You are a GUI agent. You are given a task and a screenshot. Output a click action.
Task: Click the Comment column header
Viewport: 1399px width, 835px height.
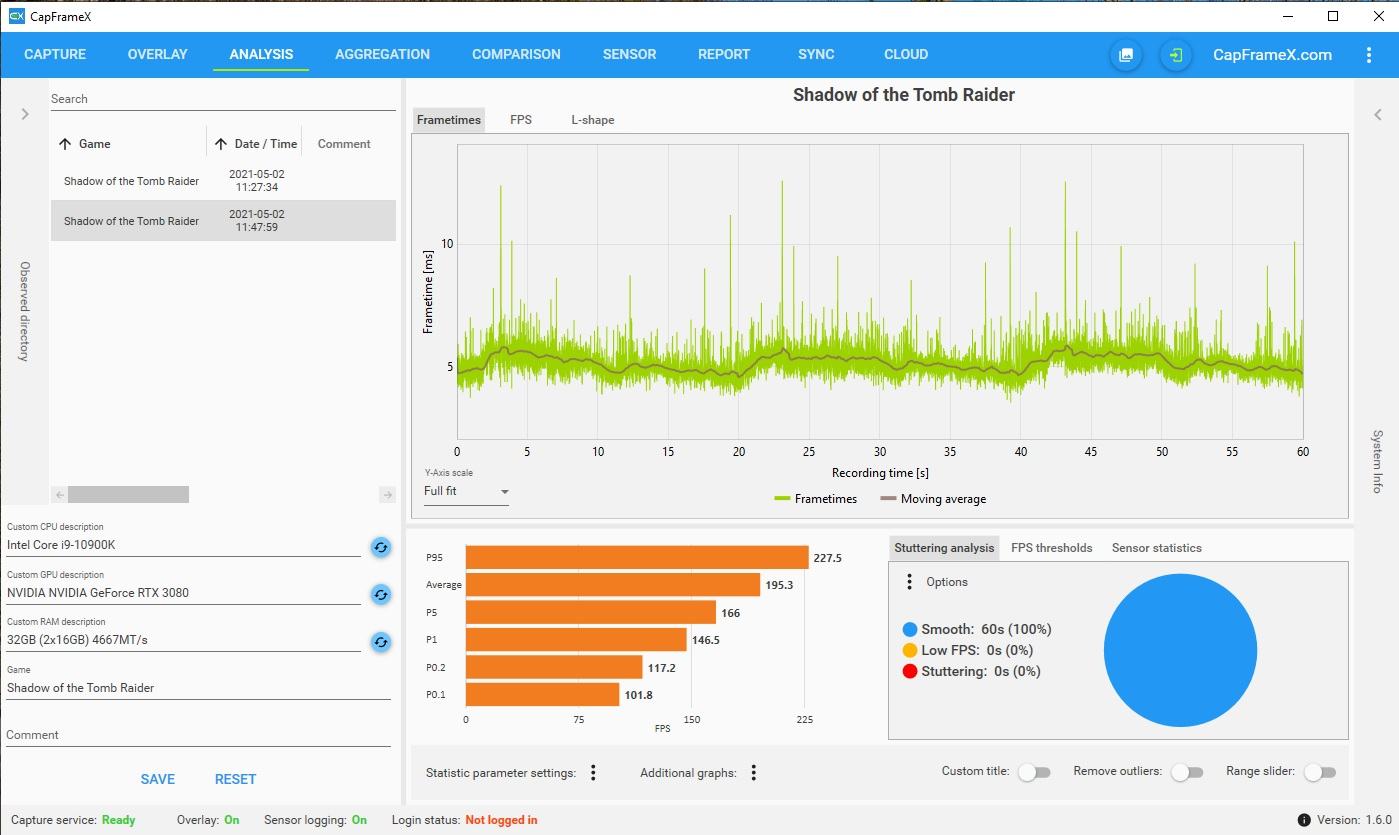(344, 144)
